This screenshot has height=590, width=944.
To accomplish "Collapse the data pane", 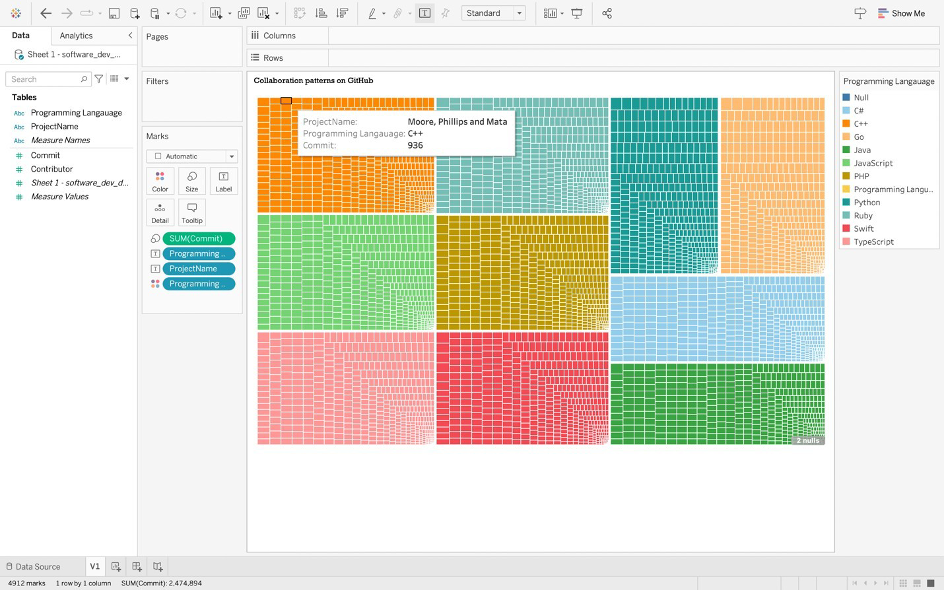I will tap(130, 36).
